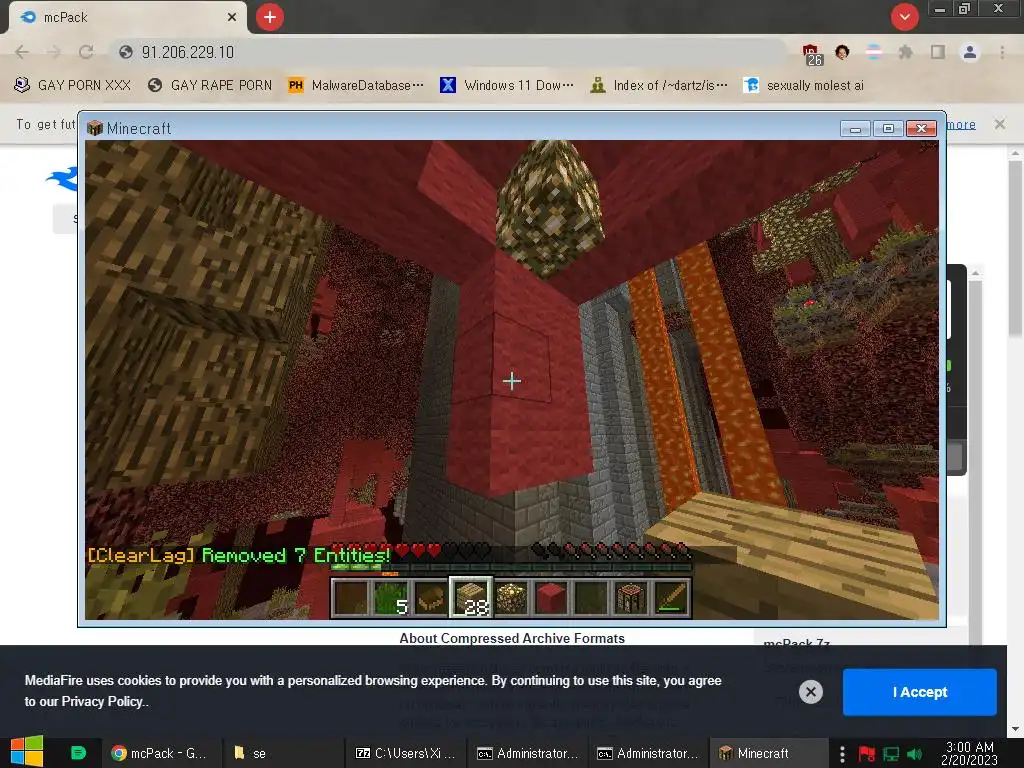Image resolution: width=1024 pixels, height=768 pixels.
Task: Click the address bar showing 91.206.229.10
Action: [x=451, y=52]
